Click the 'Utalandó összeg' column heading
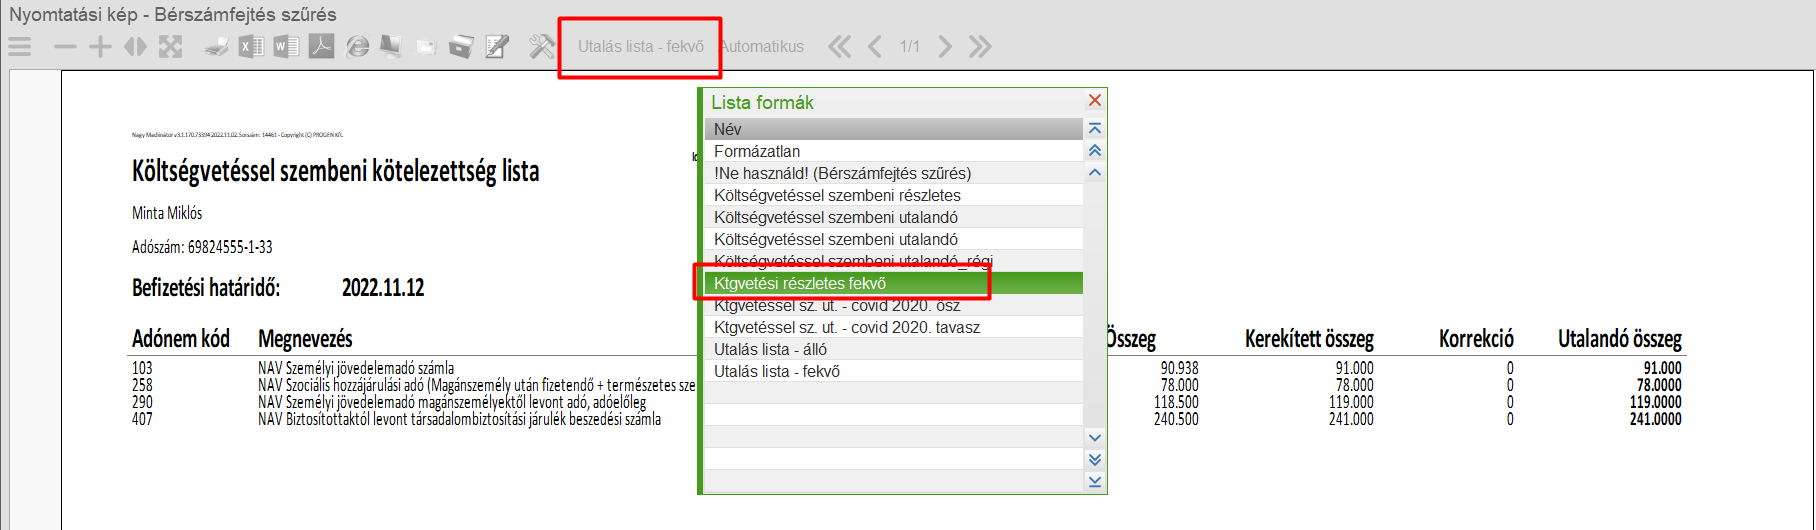Image resolution: width=1816 pixels, height=530 pixels. click(1620, 339)
